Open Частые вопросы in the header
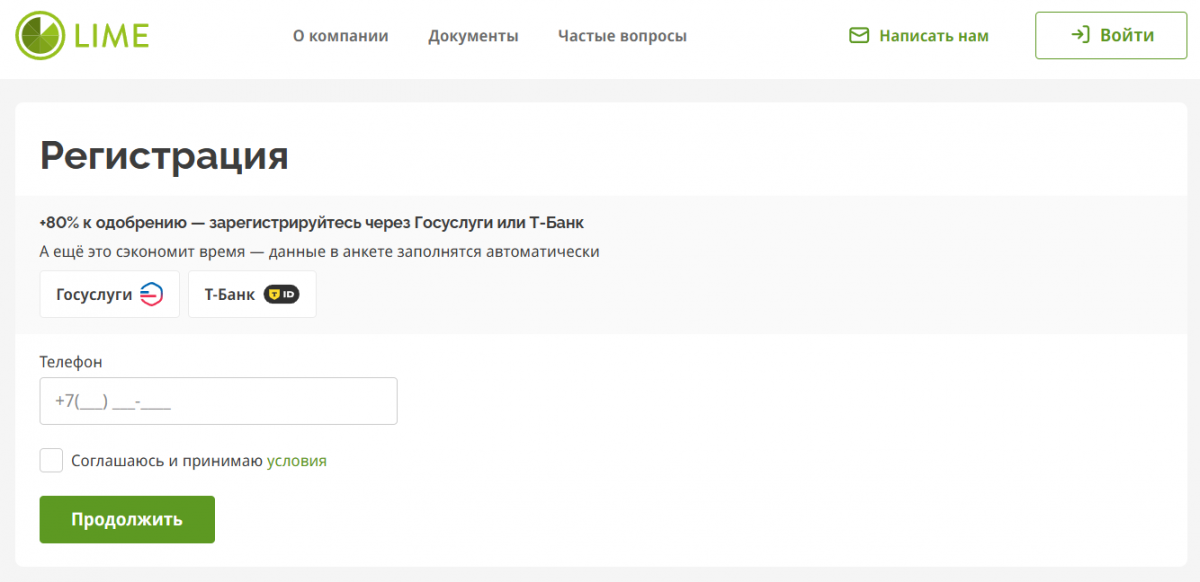The height and width of the screenshot is (582, 1200). [x=622, y=36]
